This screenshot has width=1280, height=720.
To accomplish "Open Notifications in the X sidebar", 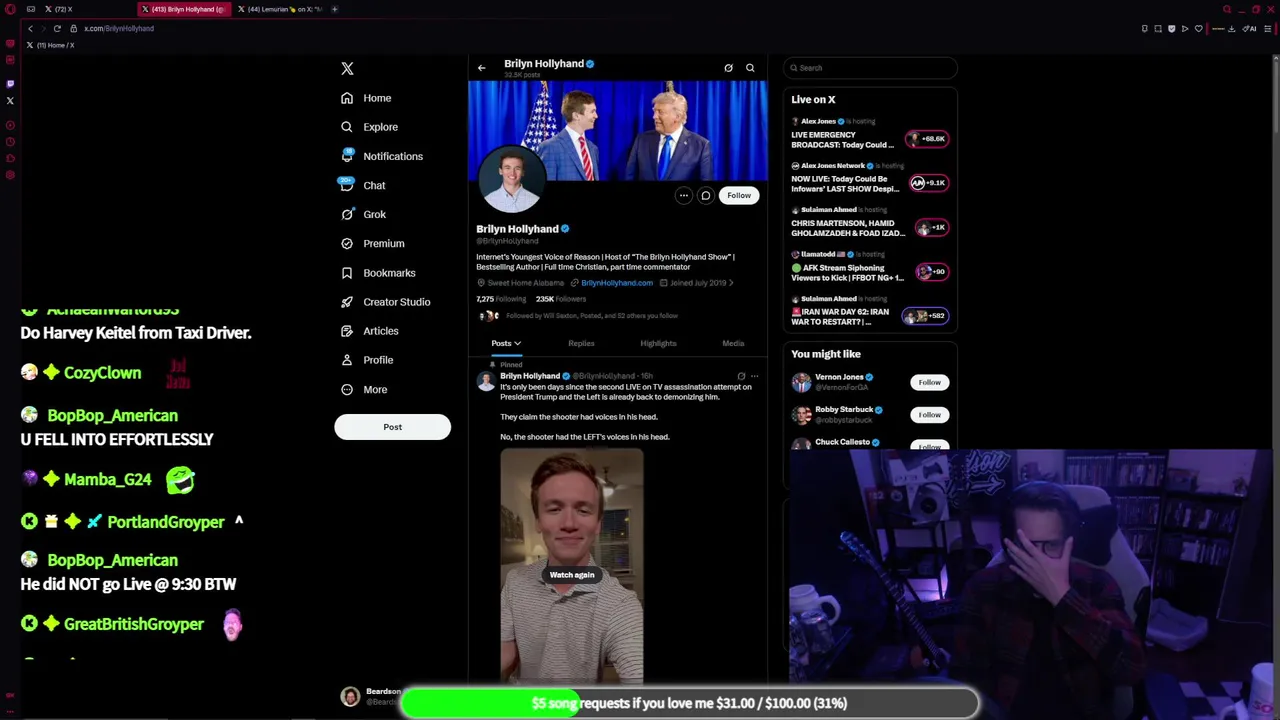I will pyautogui.click(x=381, y=156).
